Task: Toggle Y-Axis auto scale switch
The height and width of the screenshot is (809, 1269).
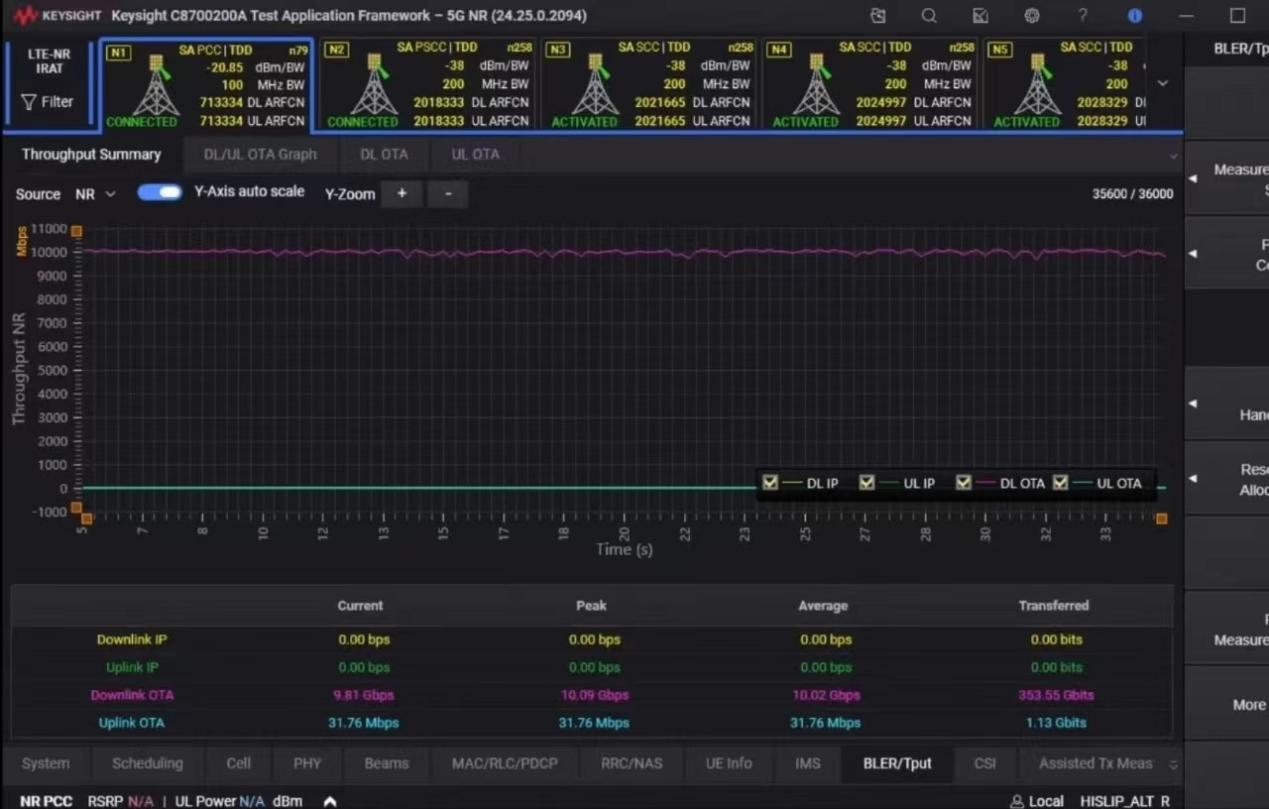Action: tap(160, 192)
